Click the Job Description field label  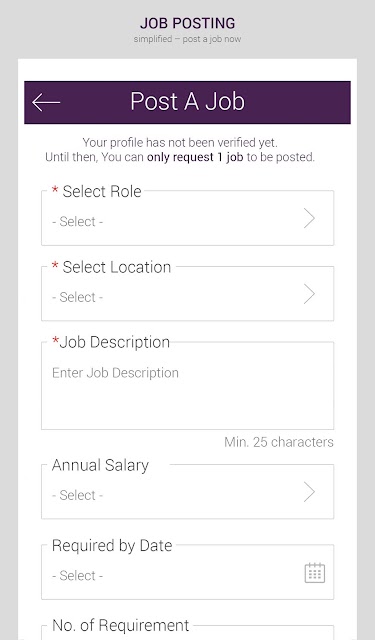pyautogui.click(x=114, y=342)
